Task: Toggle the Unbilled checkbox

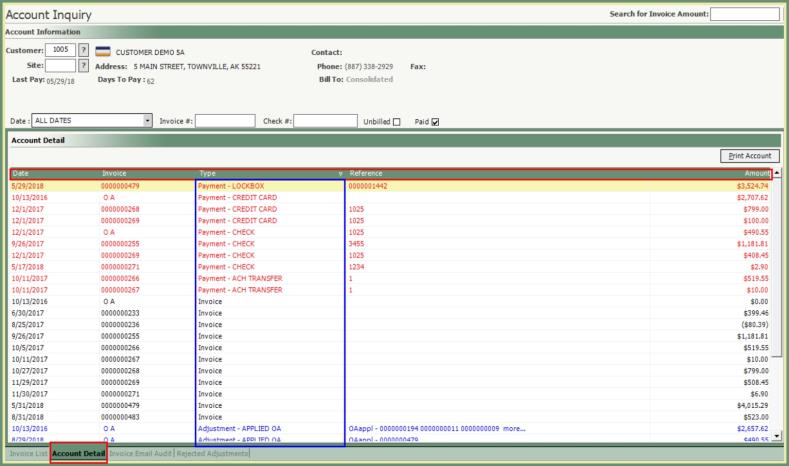Action: [x=397, y=122]
